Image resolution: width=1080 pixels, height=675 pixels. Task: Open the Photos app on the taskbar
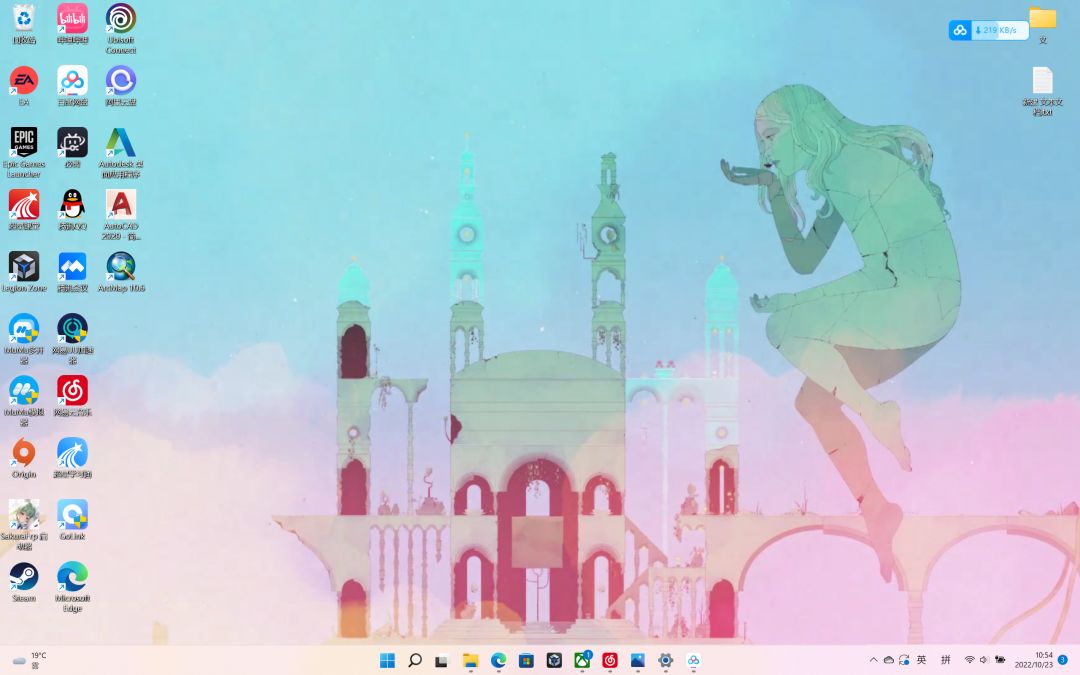click(638, 661)
